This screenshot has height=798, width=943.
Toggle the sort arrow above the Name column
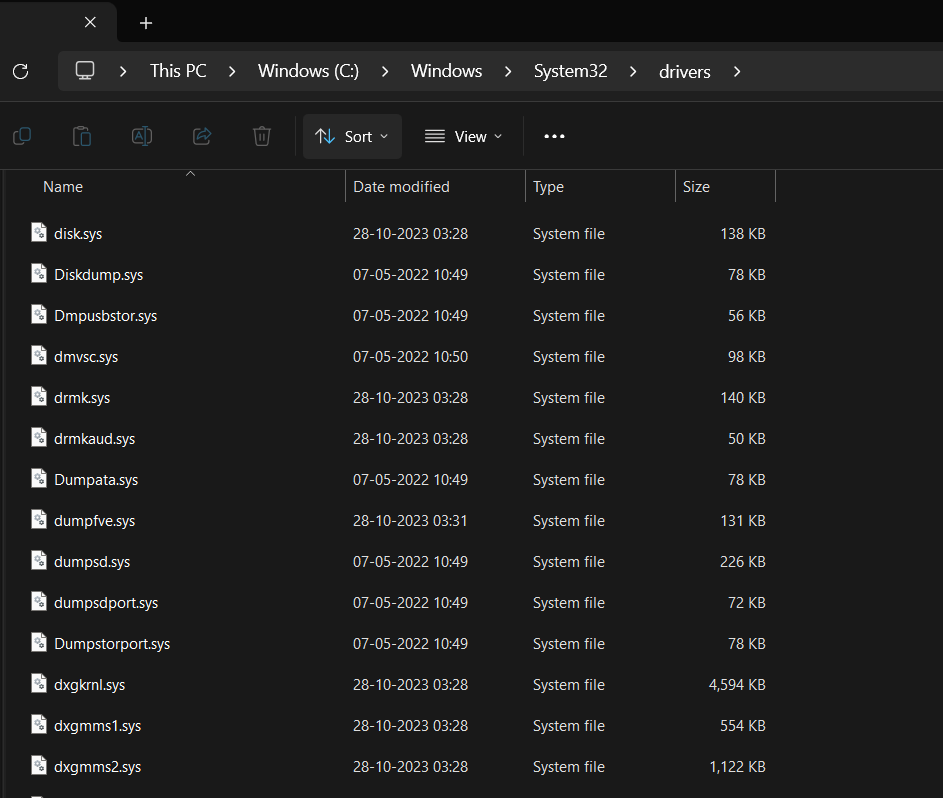click(190, 173)
